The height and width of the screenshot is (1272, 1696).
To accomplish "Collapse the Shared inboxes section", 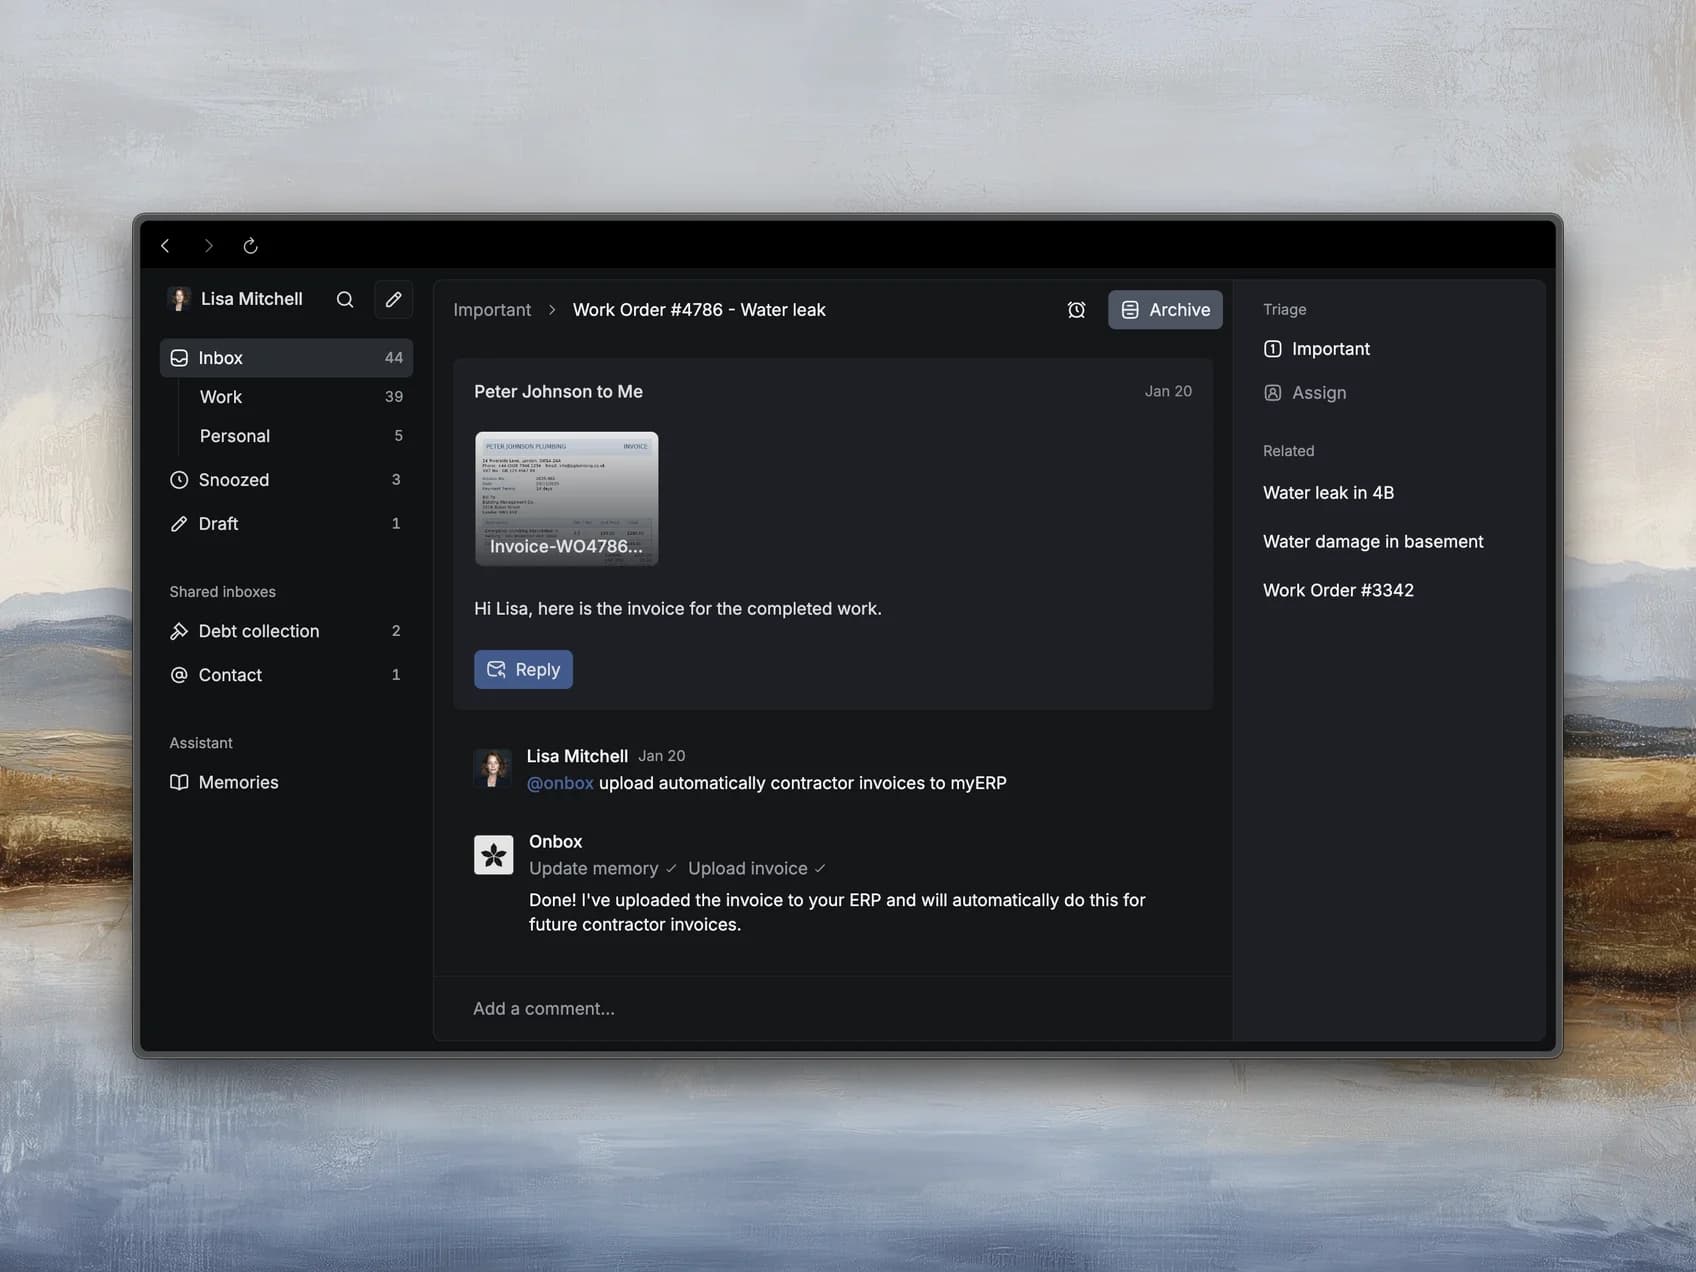I will pyautogui.click(x=222, y=591).
